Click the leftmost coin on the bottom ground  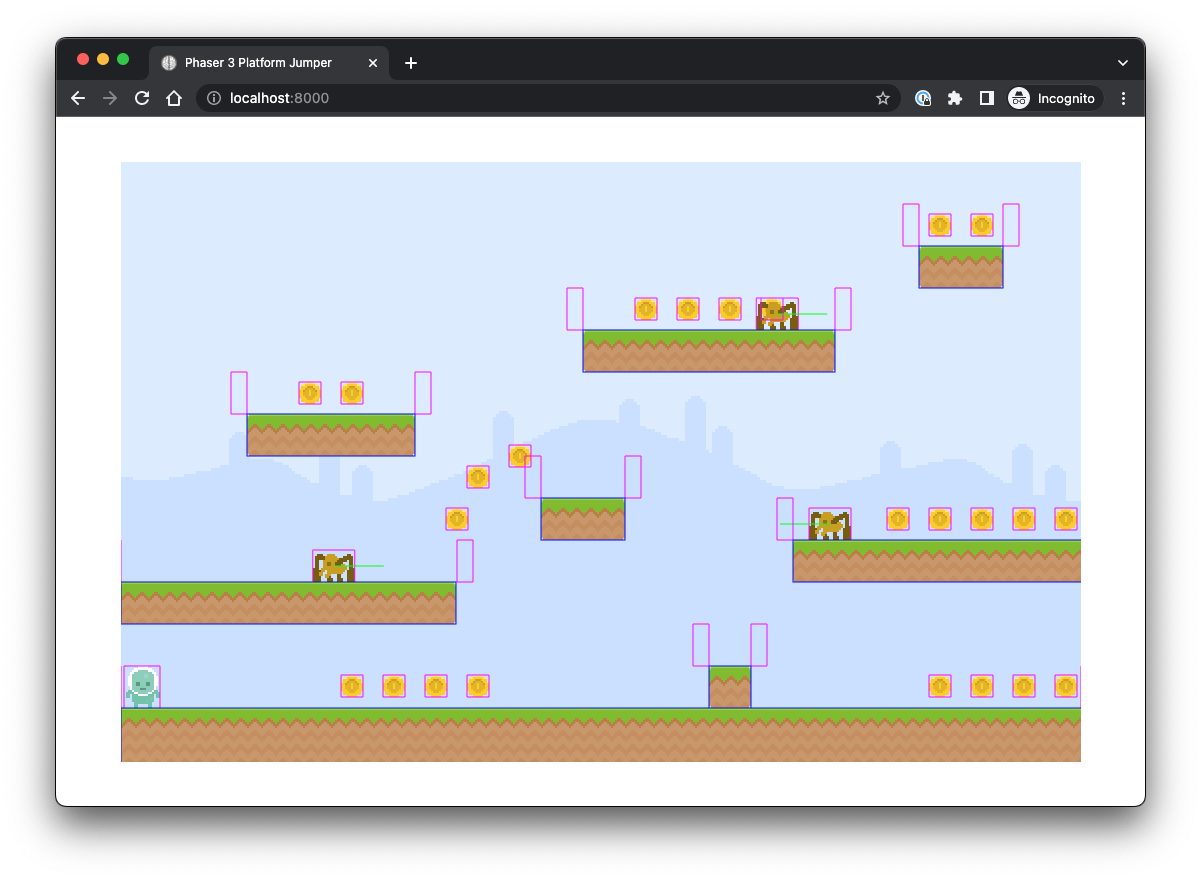(x=351, y=686)
